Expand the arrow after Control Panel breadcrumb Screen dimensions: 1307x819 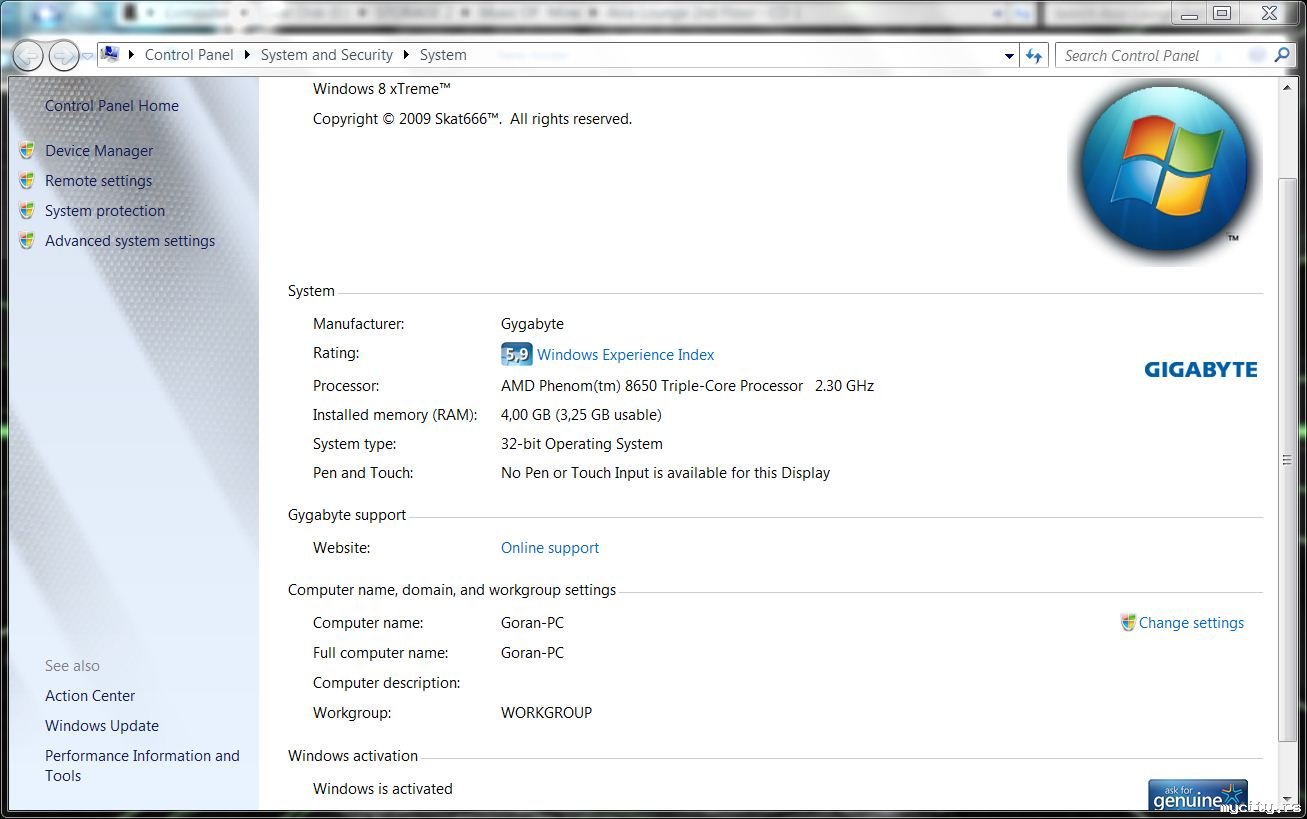(x=247, y=55)
